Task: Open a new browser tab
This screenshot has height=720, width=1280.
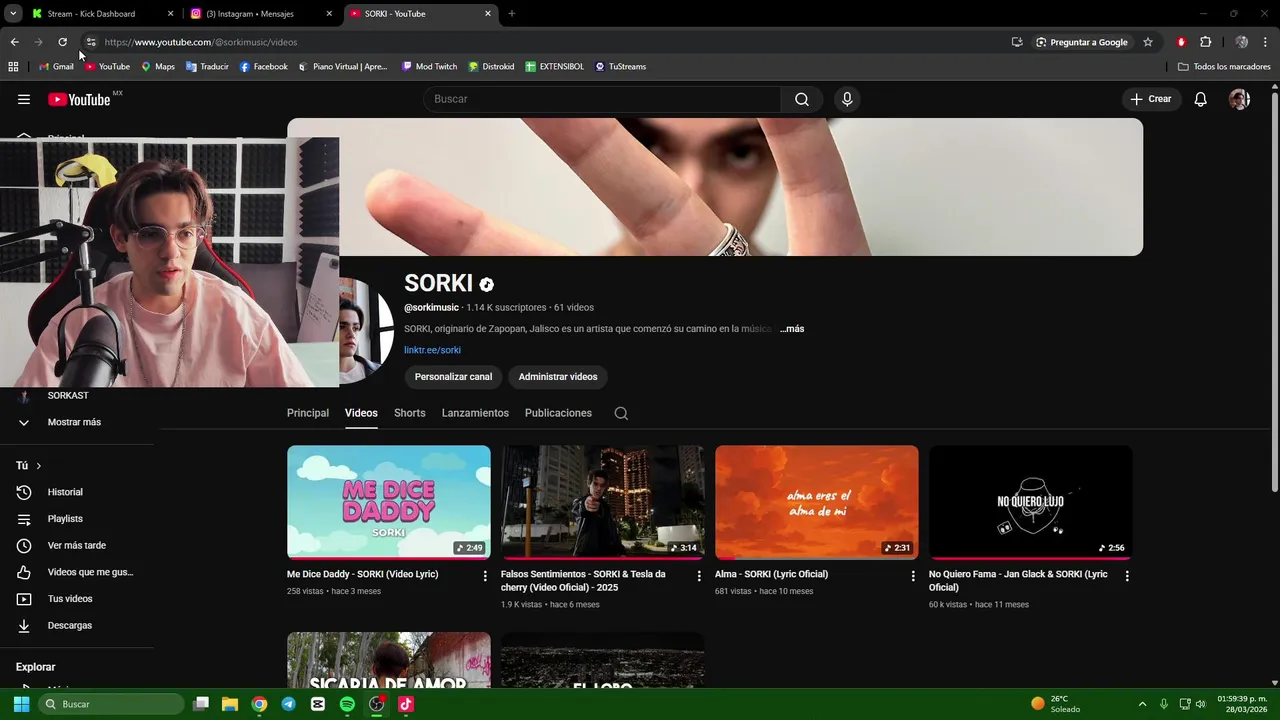Action: coord(512,14)
